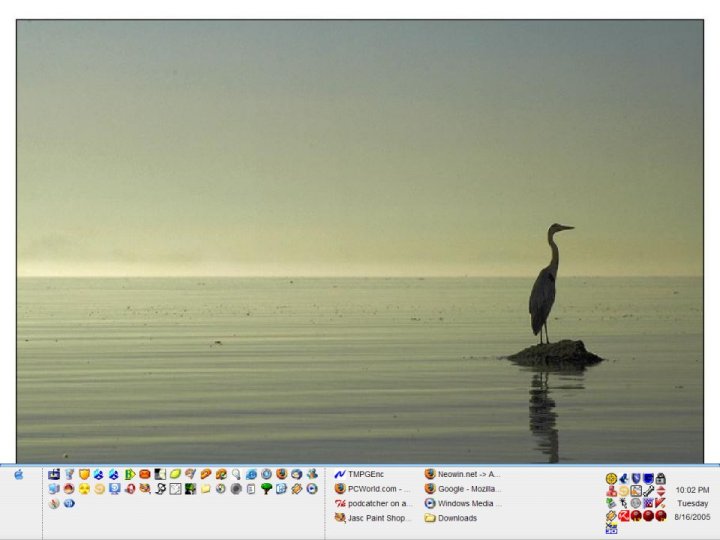Viewport: 720px width, 540px height.
Task: Launch Thunderbird from the quick launch bar
Action: (296, 474)
